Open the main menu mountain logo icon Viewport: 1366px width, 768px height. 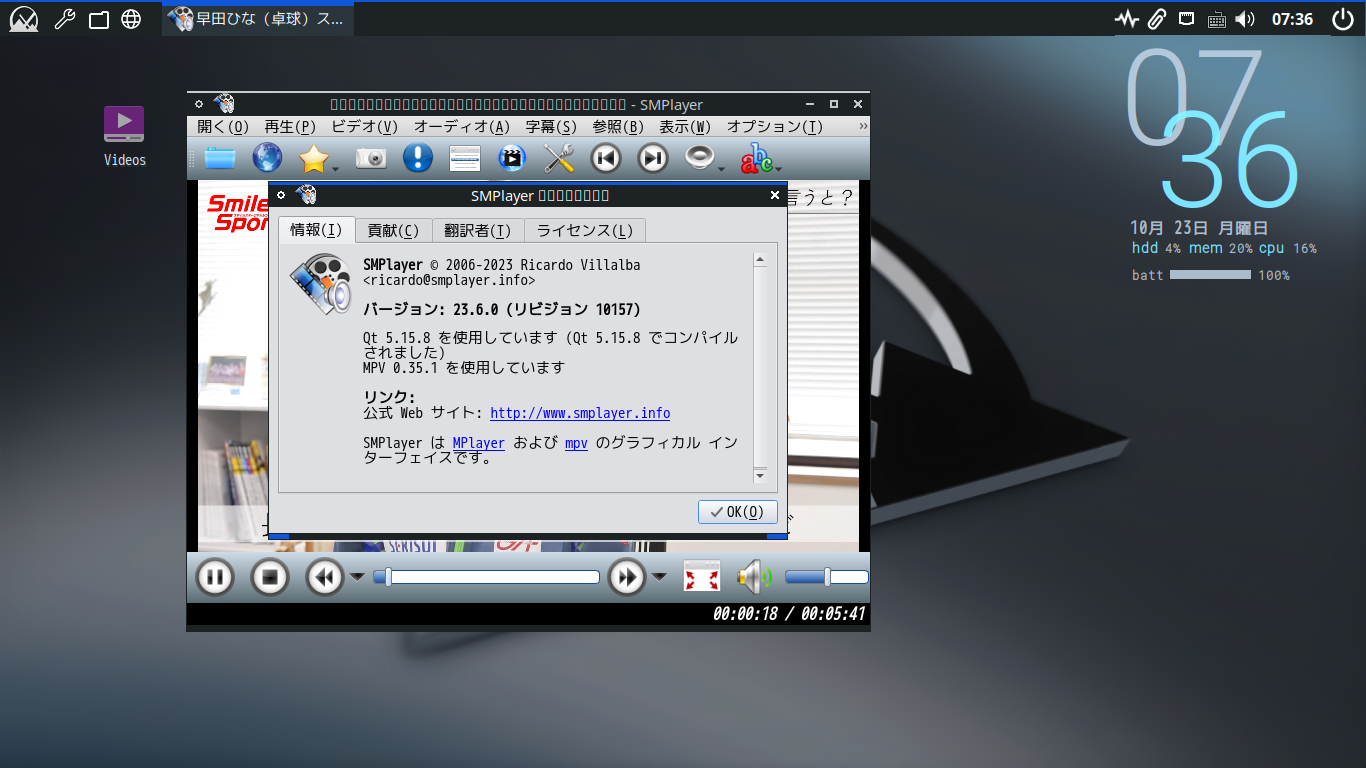[24, 19]
